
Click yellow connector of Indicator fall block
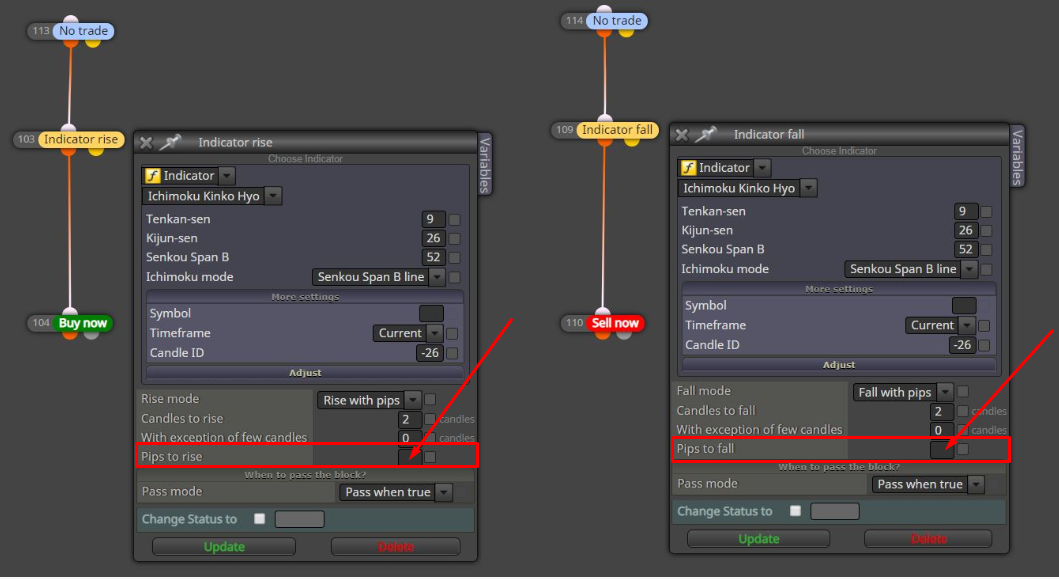pos(631,142)
